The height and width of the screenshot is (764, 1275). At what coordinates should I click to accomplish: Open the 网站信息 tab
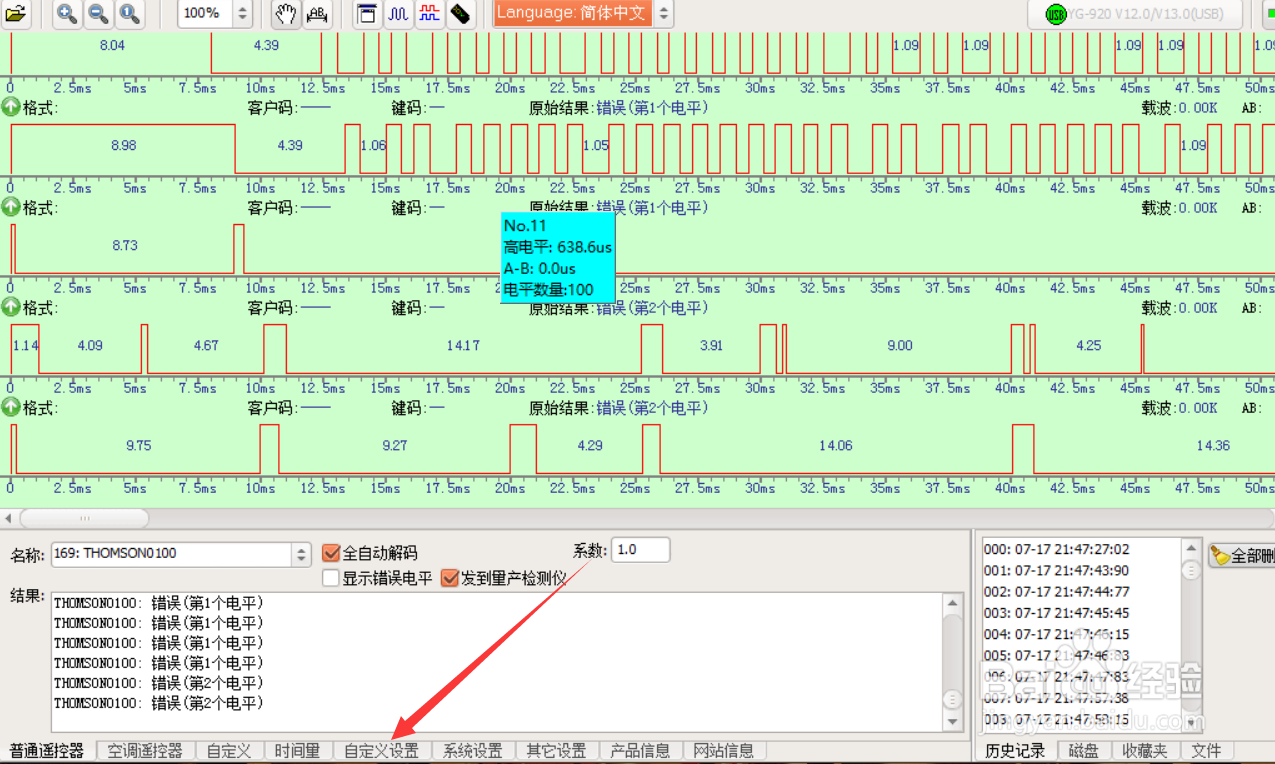pyautogui.click(x=724, y=751)
